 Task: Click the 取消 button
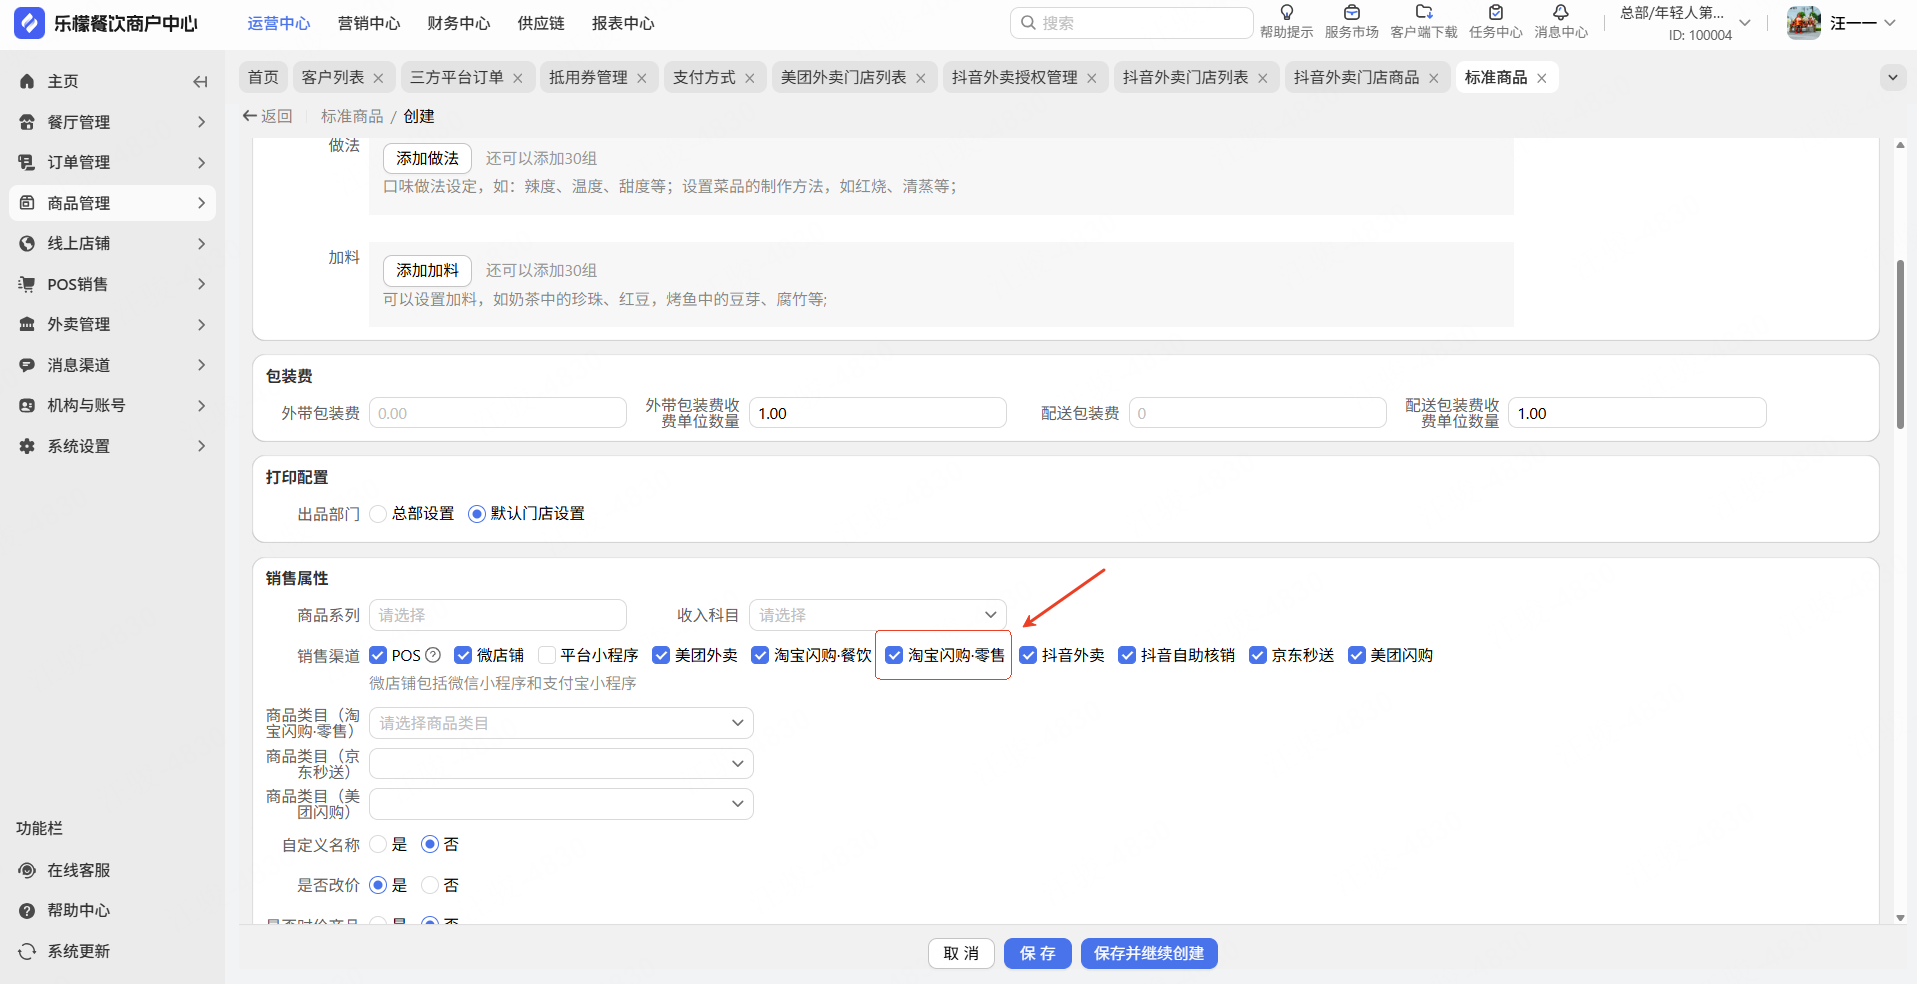pos(961,953)
